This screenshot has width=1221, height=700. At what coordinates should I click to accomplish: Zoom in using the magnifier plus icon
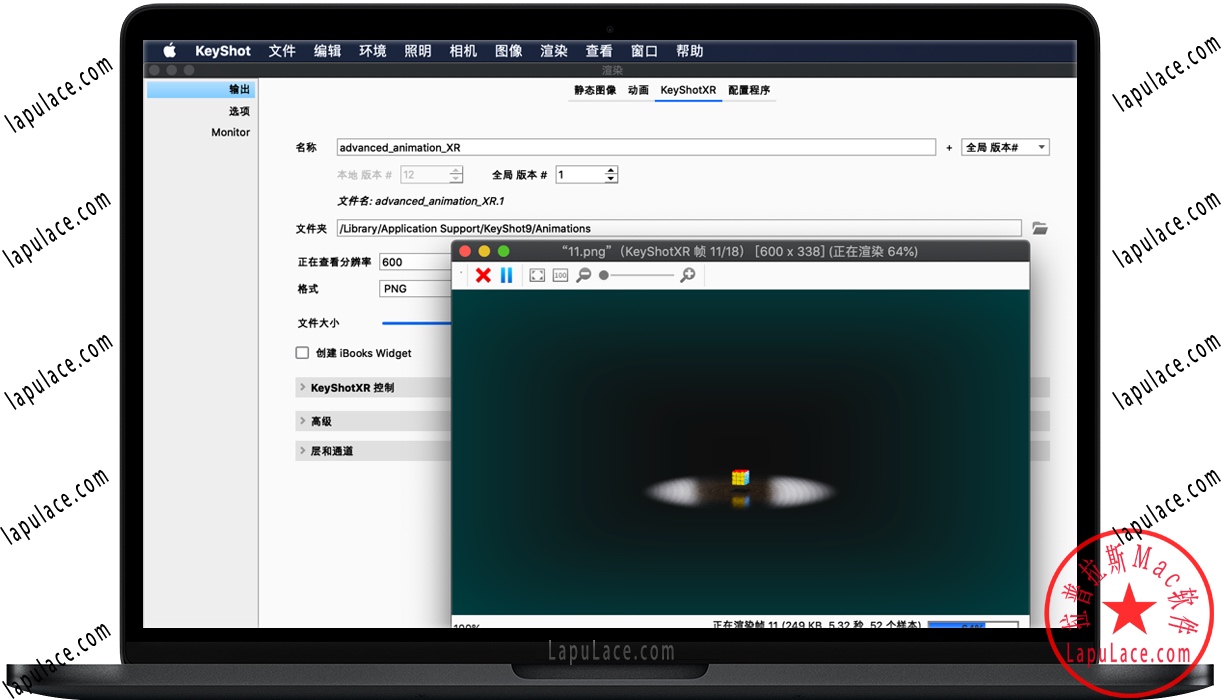point(688,275)
